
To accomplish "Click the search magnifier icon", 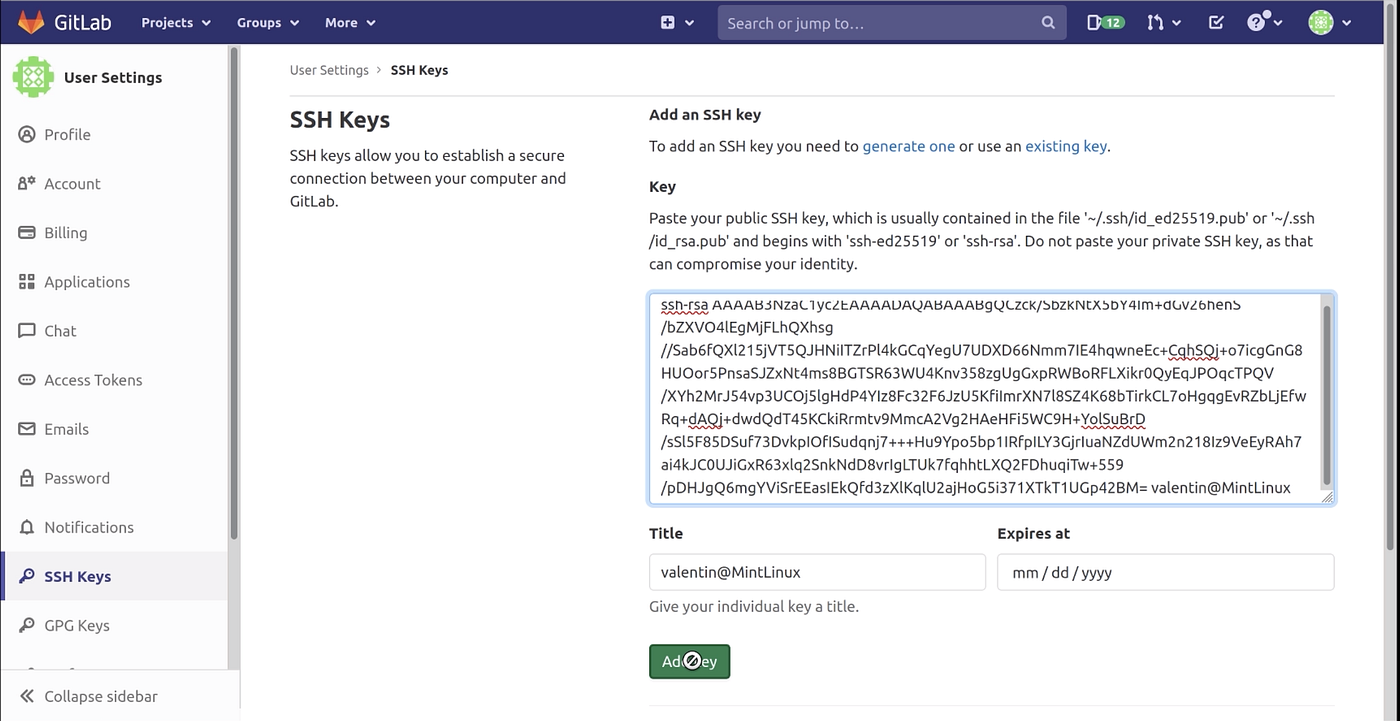I will click(1047, 21).
